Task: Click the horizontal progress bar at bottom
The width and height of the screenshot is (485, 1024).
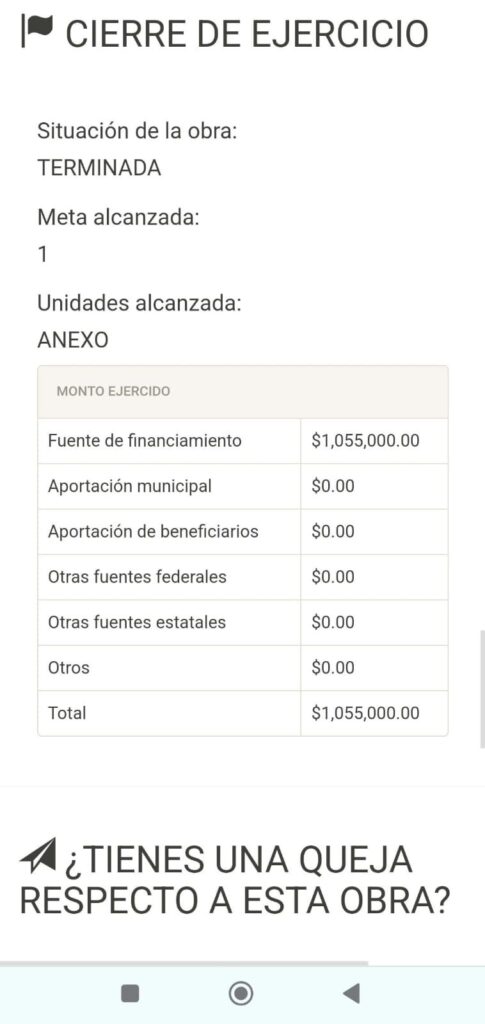Action: click(184, 963)
